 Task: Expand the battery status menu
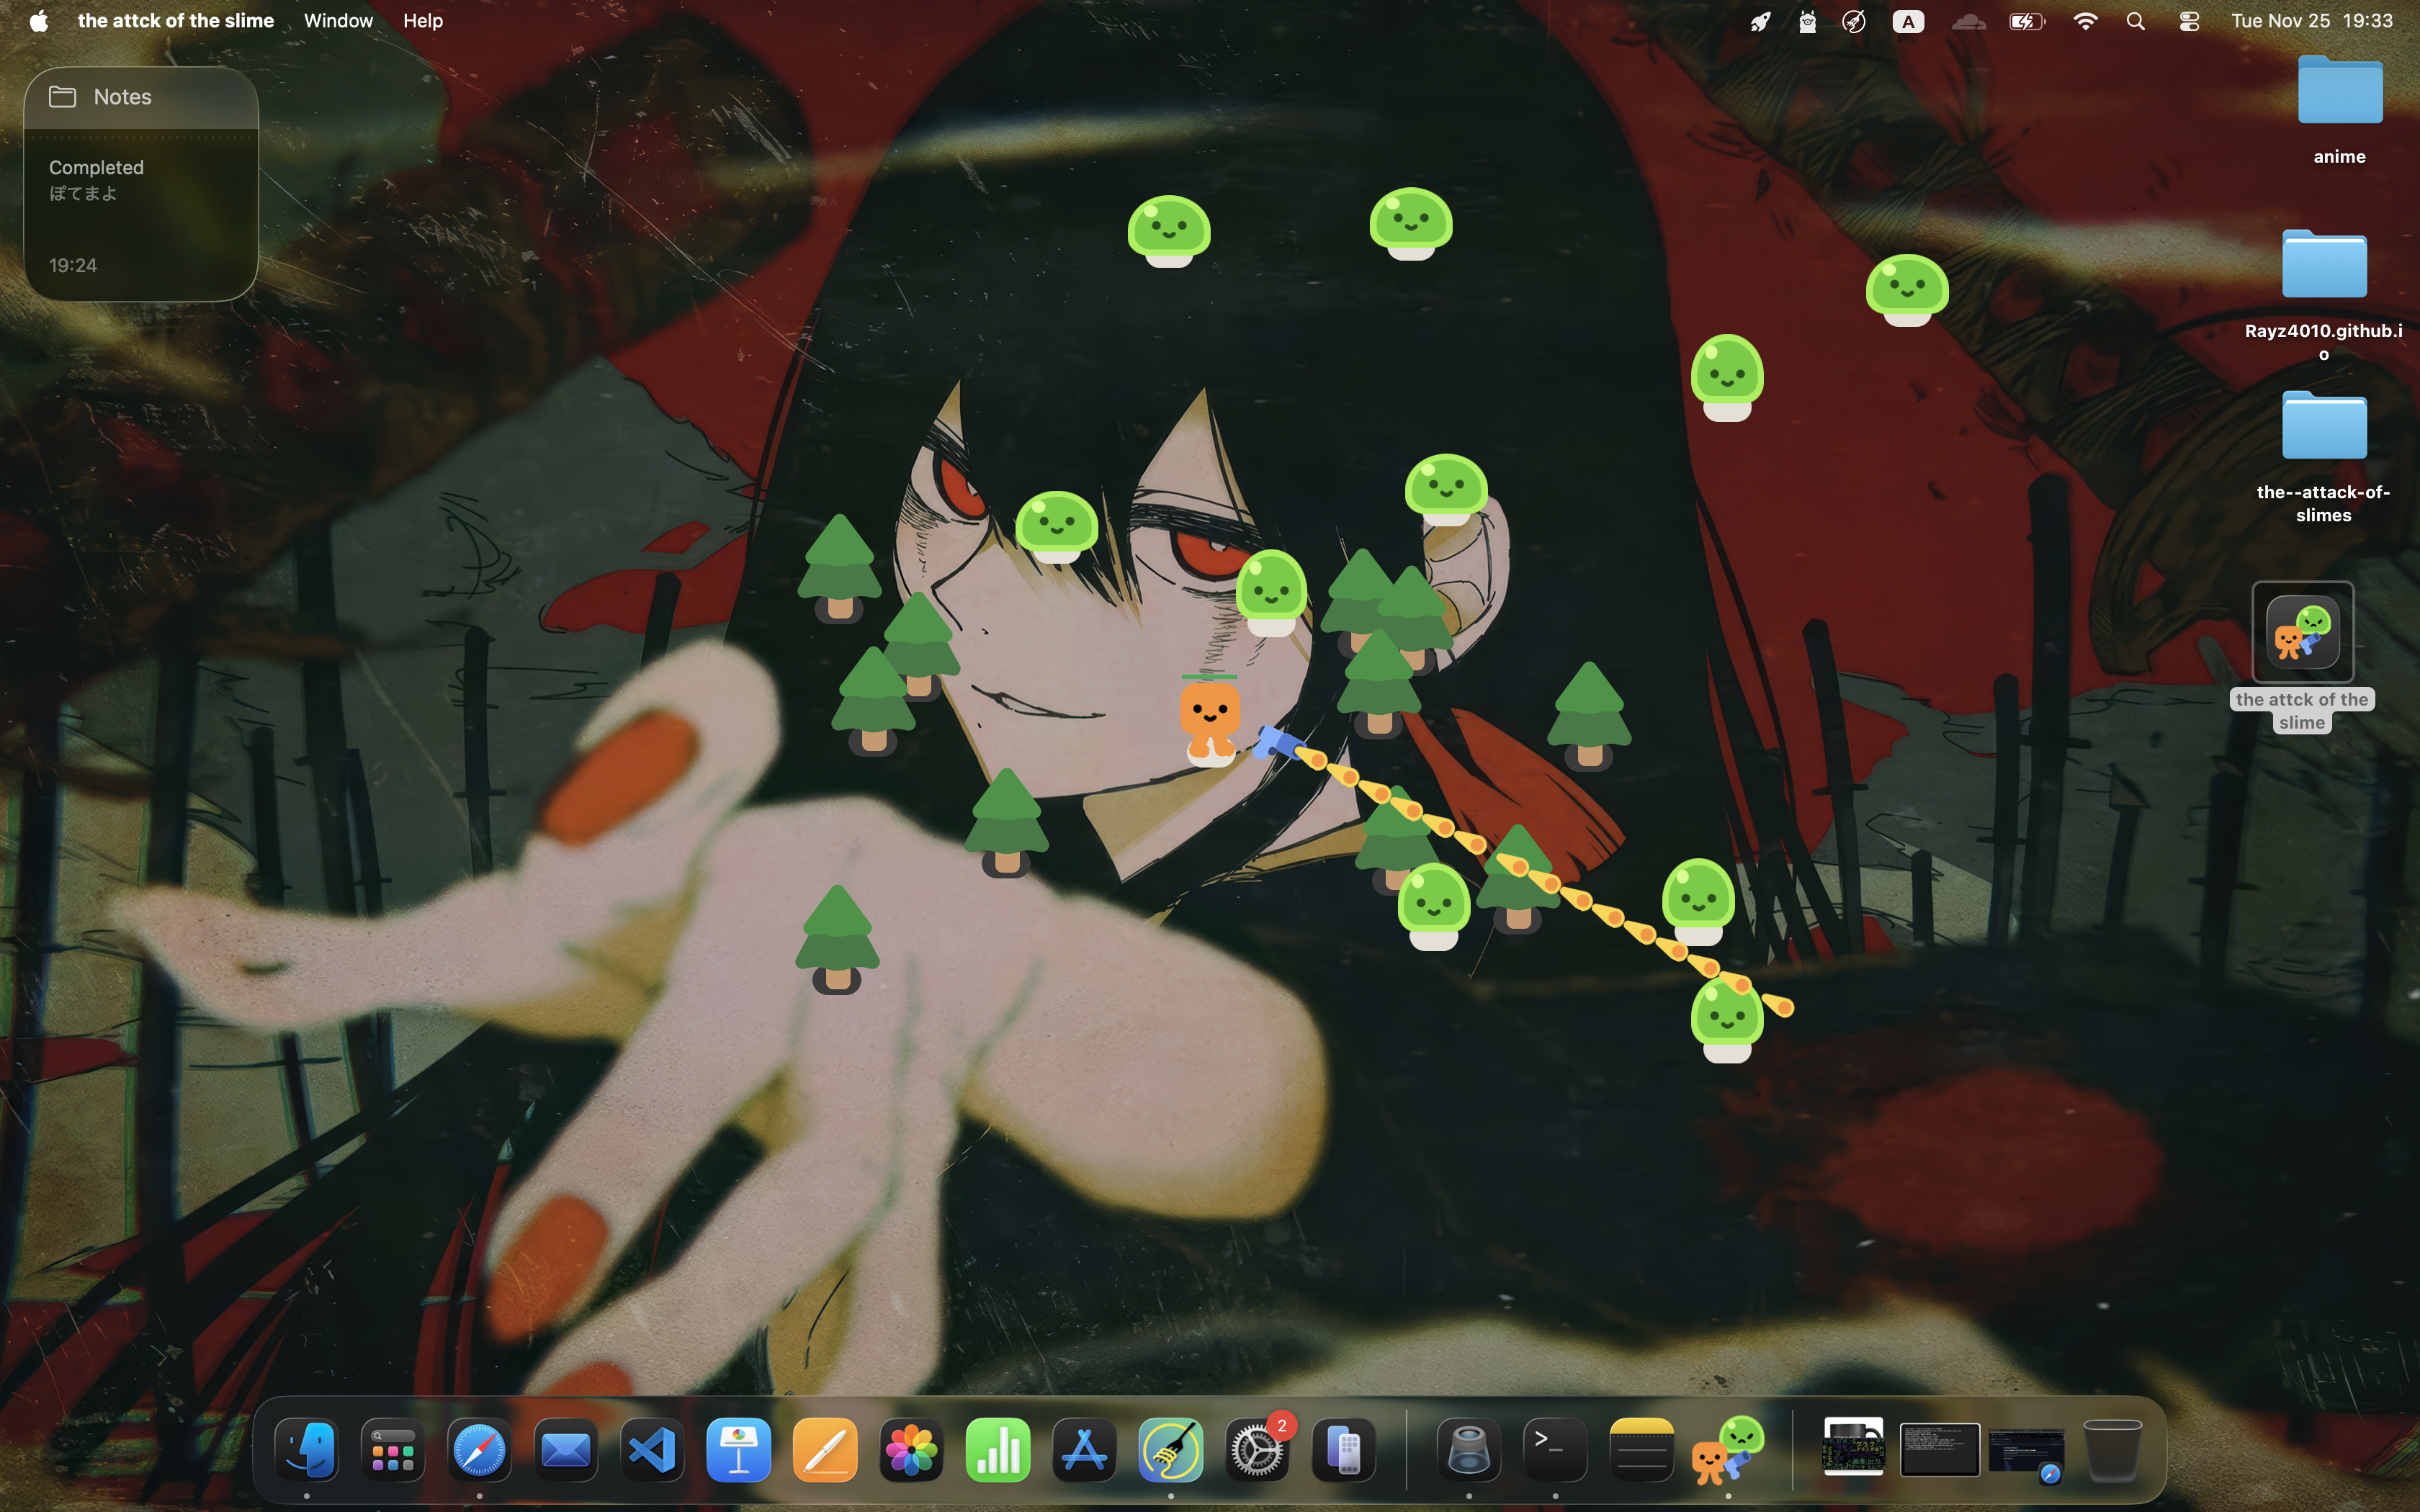[x=2027, y=21]
